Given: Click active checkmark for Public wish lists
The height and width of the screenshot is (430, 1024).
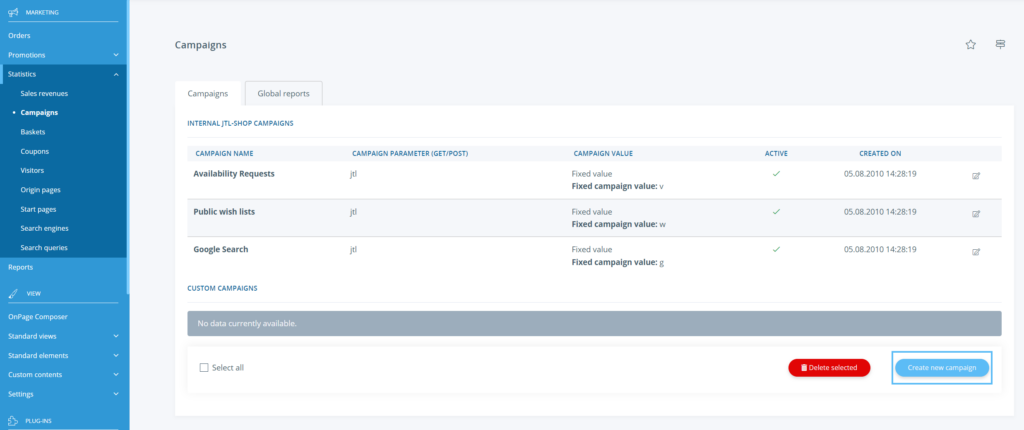Looking at the screenshot, I should pyautogui.click(x=776, y=212).
